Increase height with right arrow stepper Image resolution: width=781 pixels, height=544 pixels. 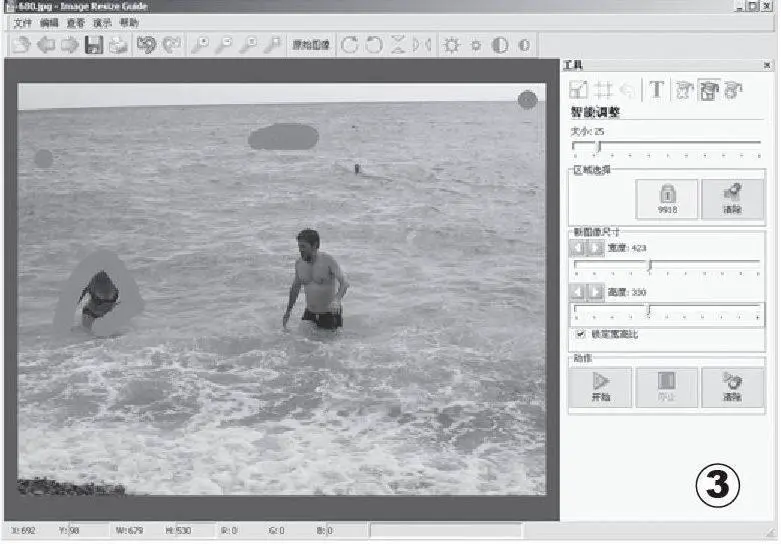coord(596,291)
